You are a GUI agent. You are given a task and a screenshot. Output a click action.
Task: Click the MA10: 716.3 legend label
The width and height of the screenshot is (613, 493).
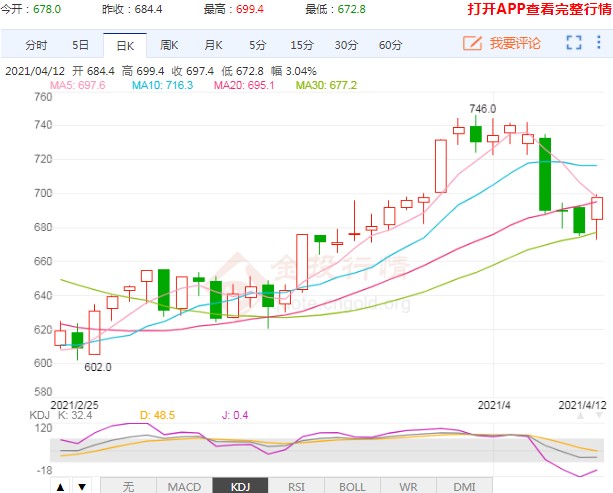tap(162, 85)
